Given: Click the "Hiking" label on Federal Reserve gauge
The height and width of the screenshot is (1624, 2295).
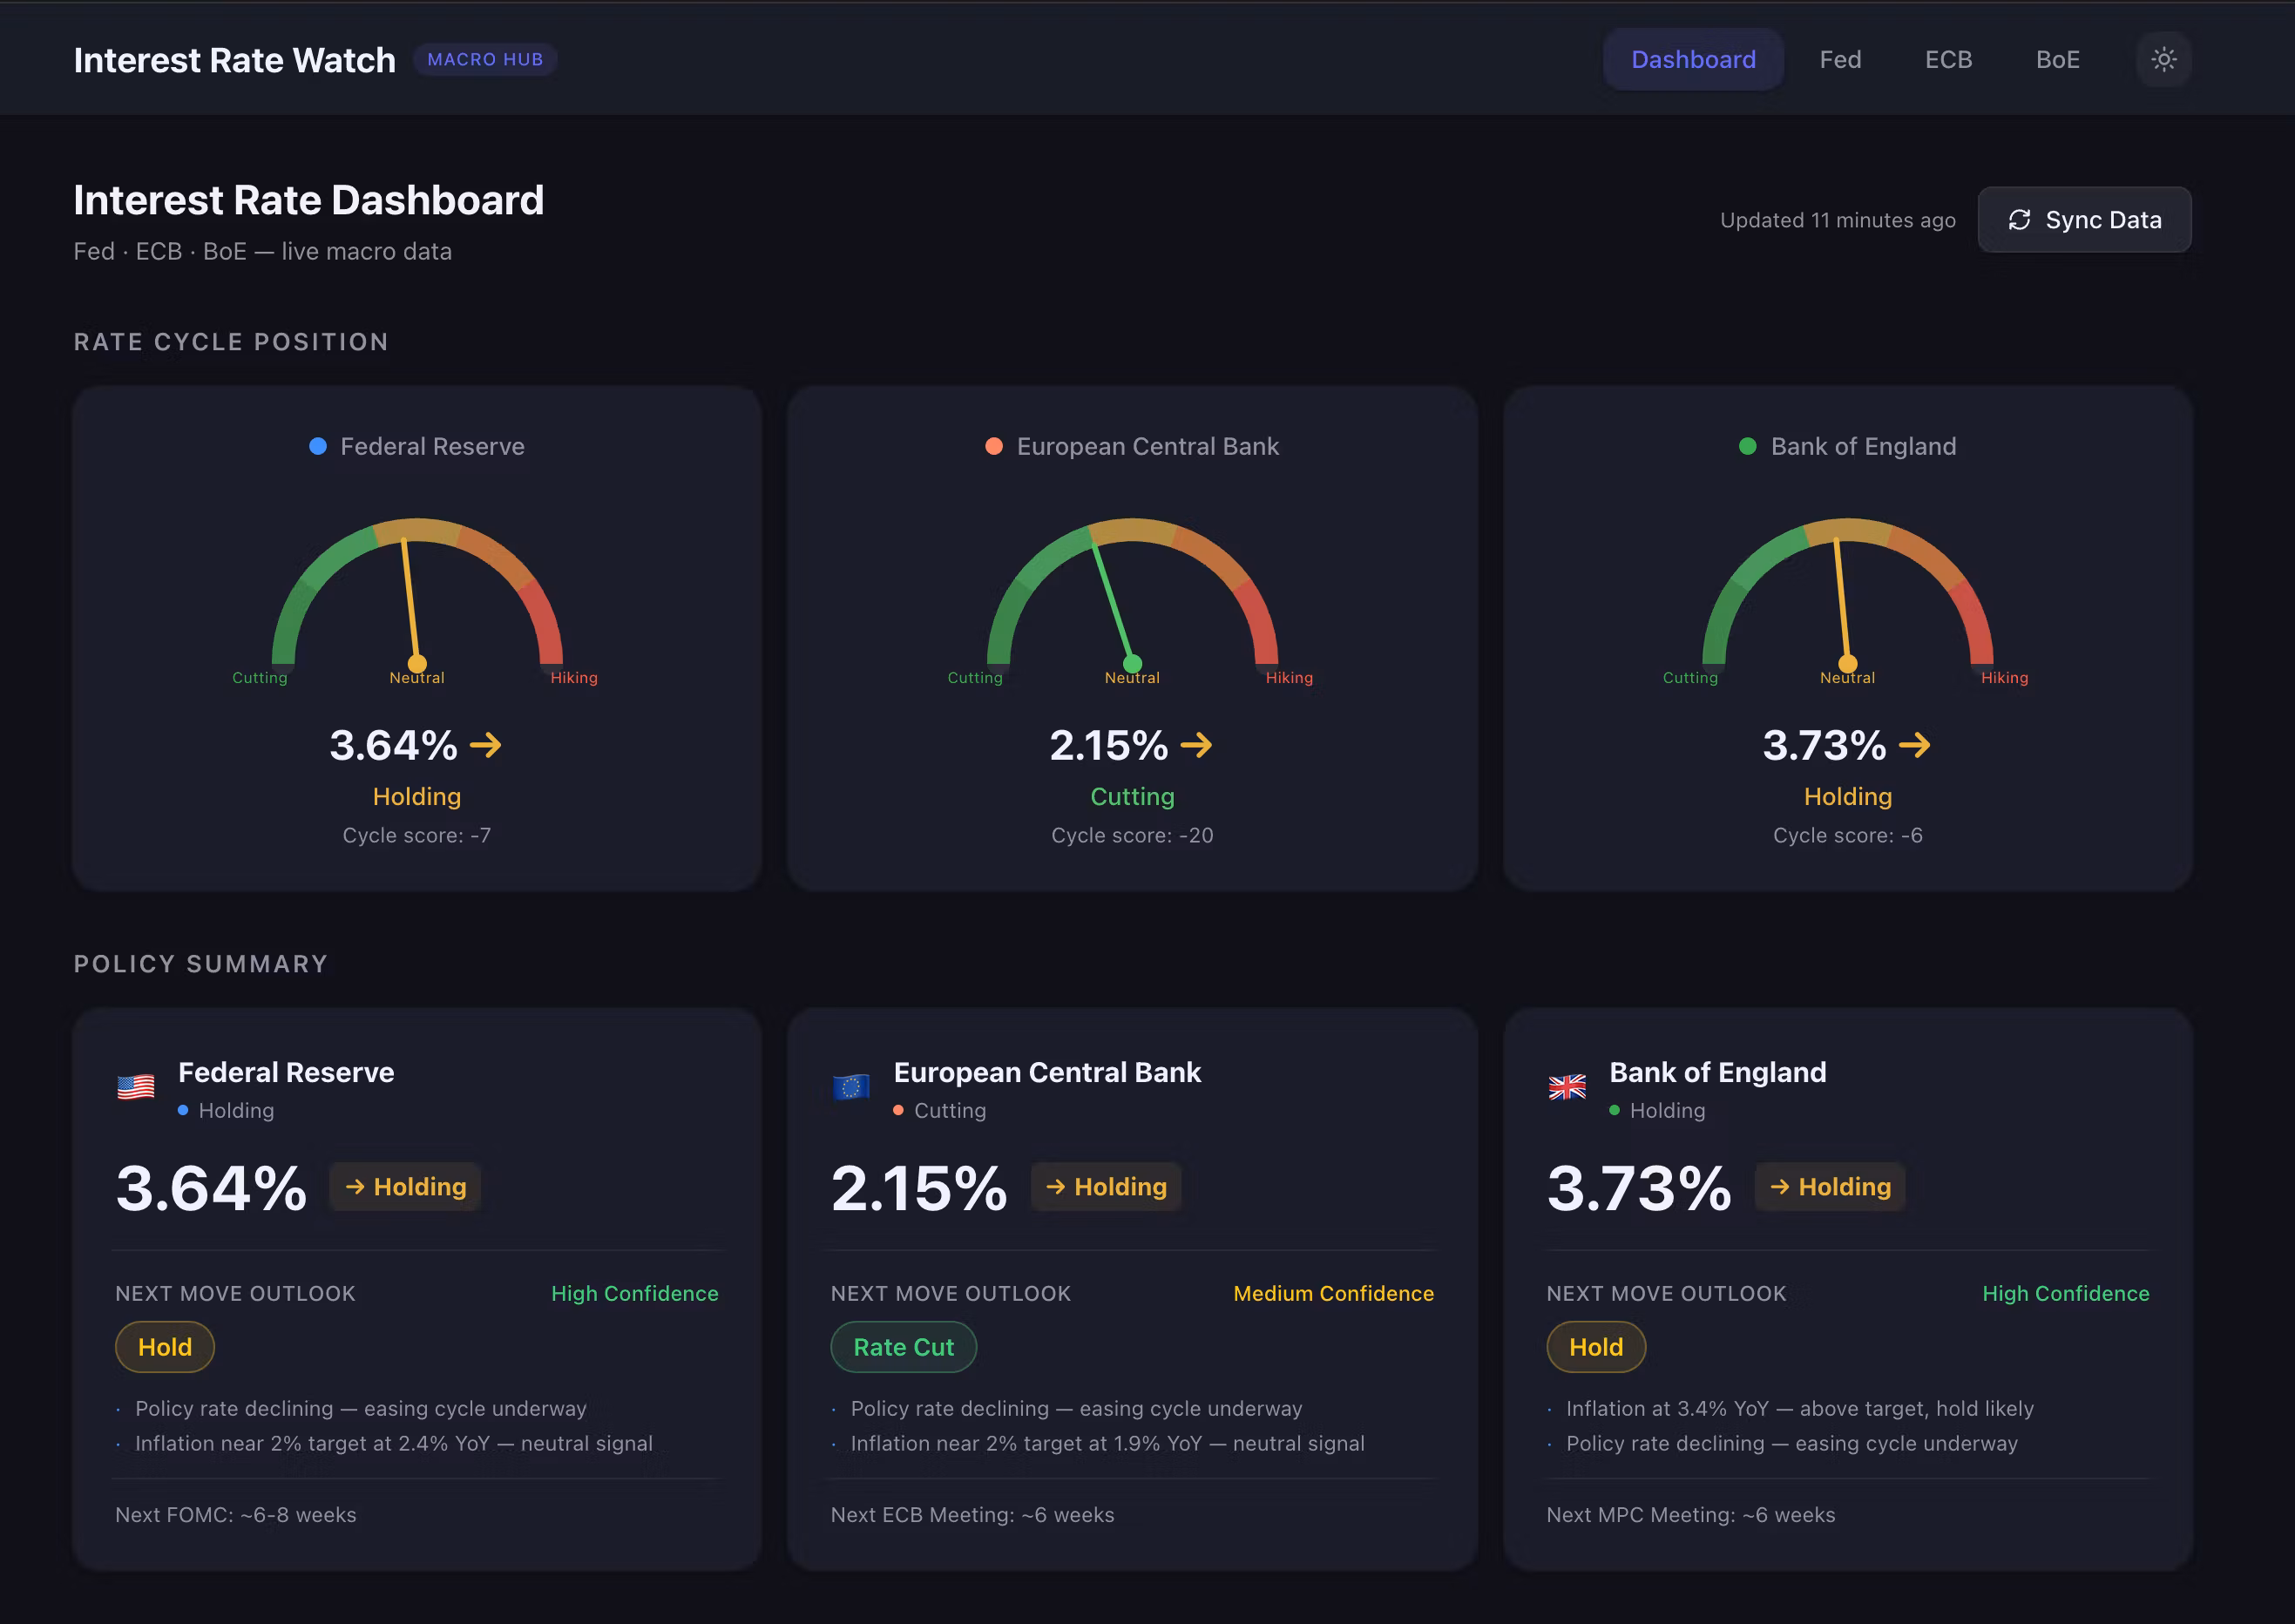Looking at the screenshot, I should click(x=574, y=678).
